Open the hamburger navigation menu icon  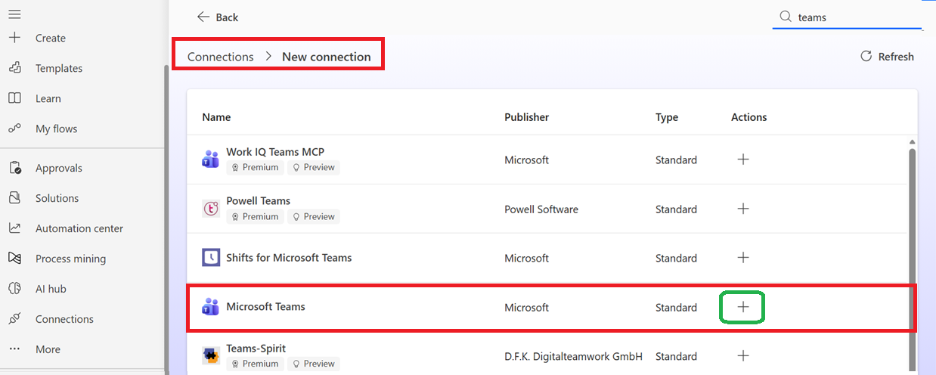point(14,14)
